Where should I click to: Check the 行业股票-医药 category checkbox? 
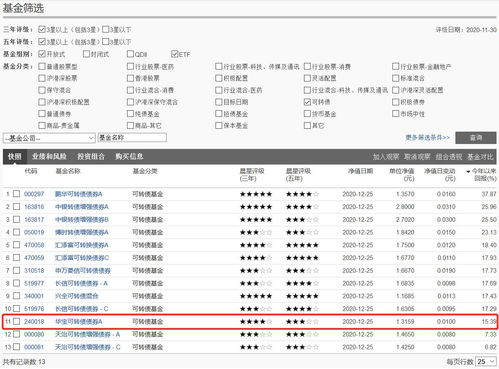tap(130, 66)
